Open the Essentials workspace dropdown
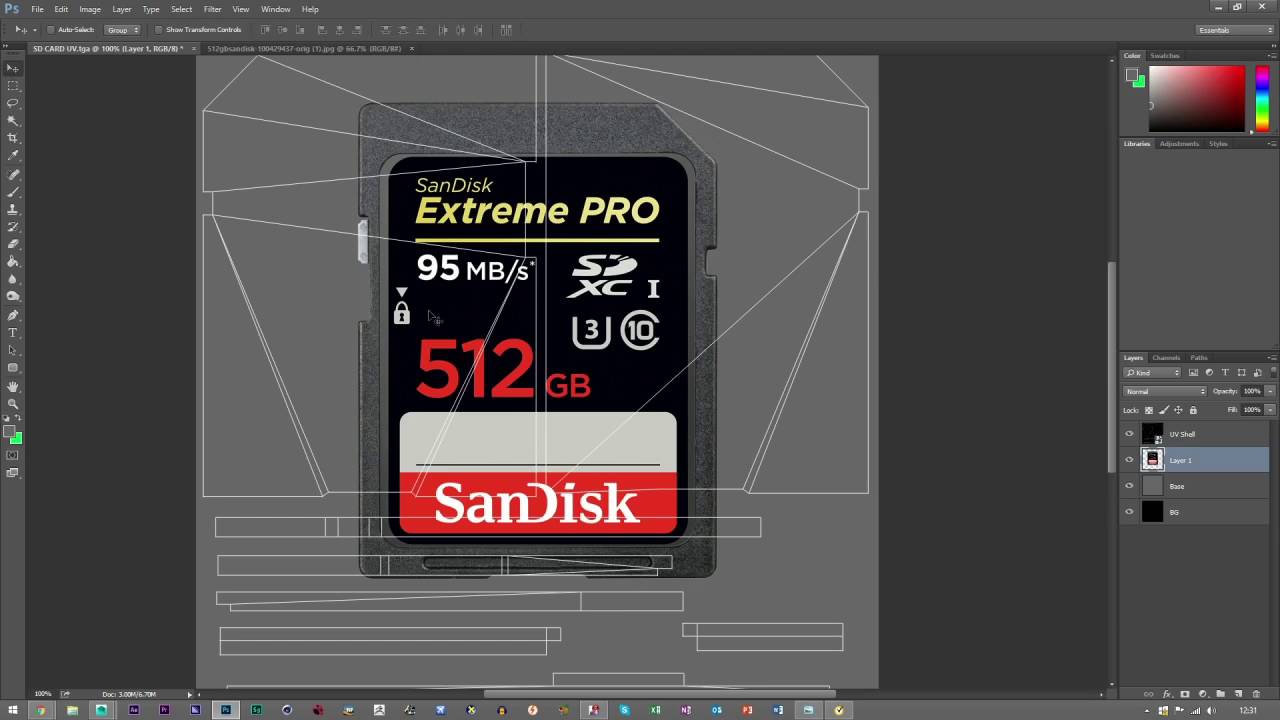The width and height of the screenshot is (1280, 720). (1236, 30)
